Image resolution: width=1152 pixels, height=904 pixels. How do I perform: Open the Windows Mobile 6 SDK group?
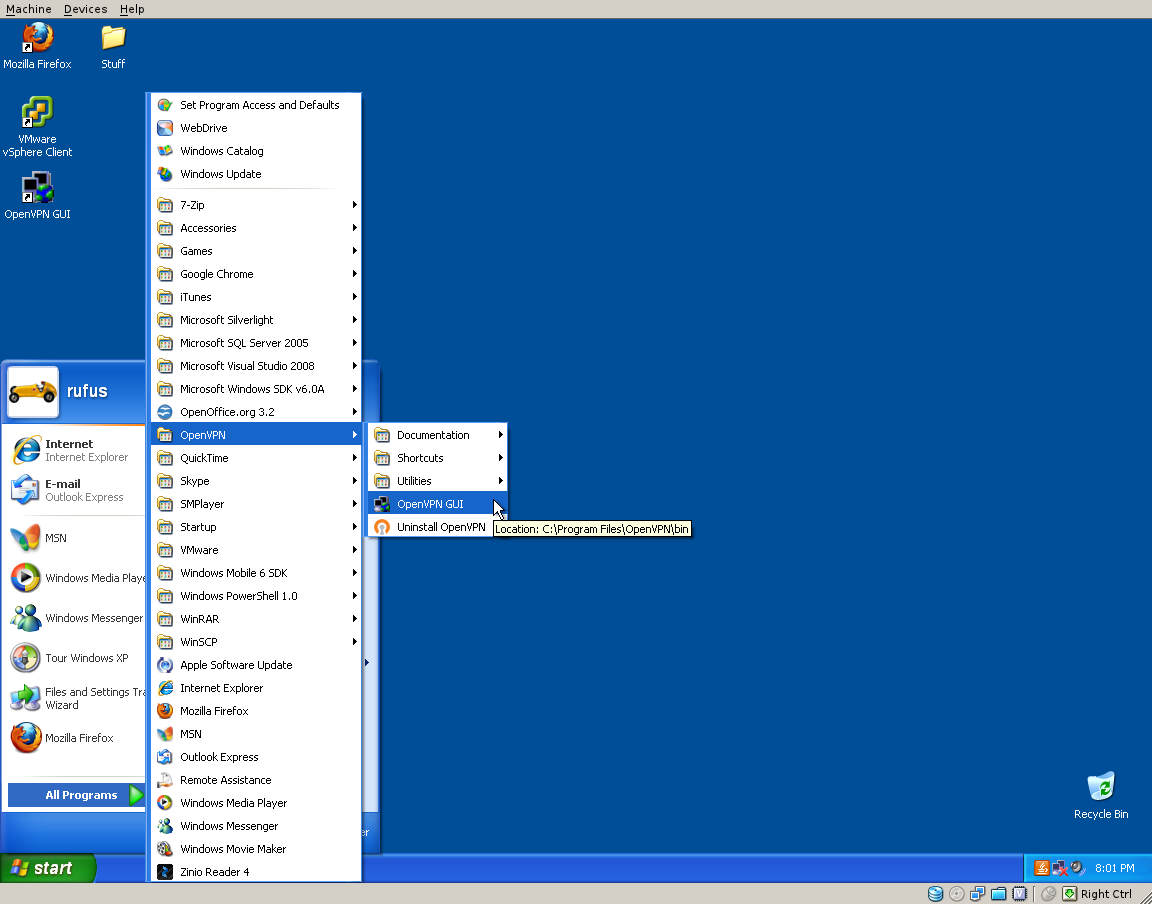click(x=256, y=573)
